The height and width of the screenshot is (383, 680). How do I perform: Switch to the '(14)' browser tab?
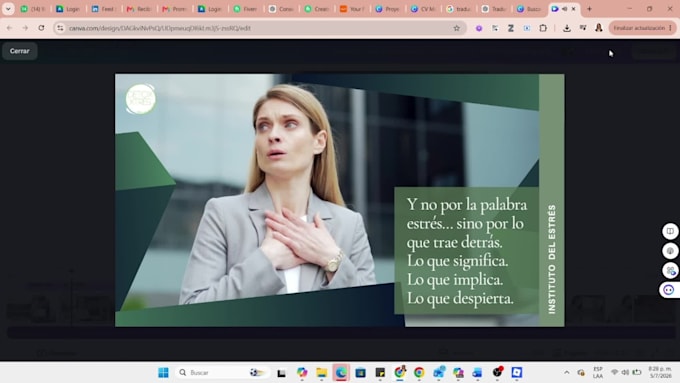[x=33, y=9]
